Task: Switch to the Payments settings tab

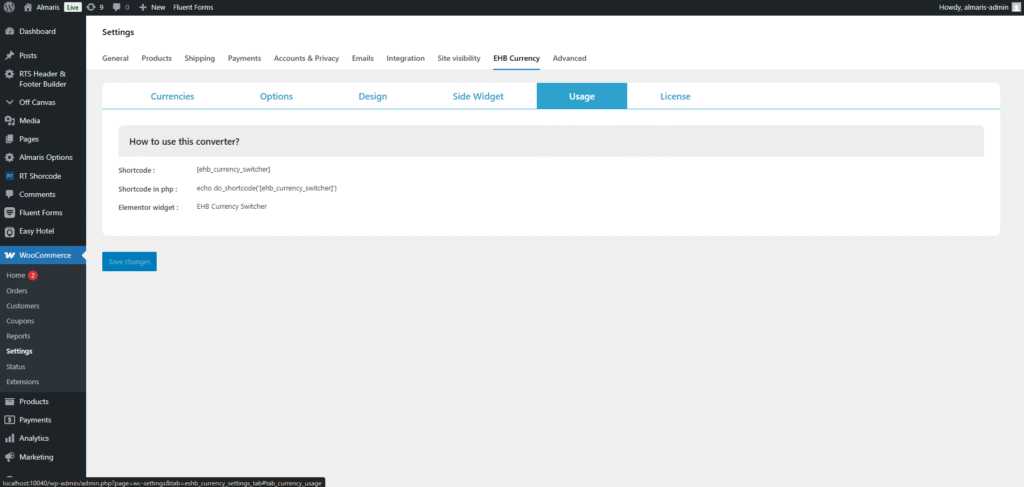Action: point(244,58)
